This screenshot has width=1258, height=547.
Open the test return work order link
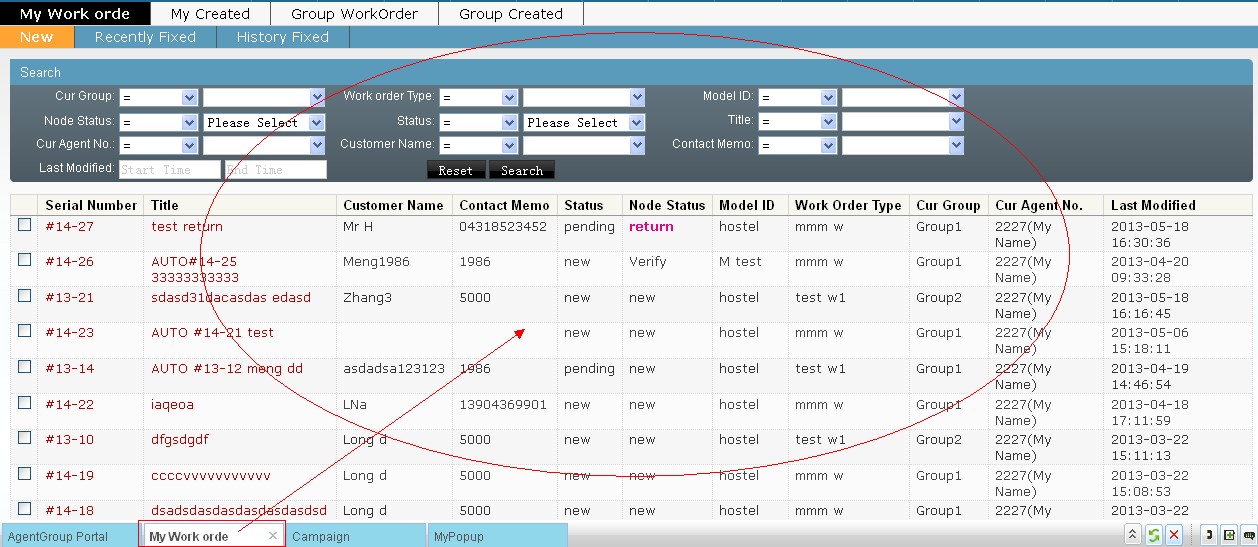pyautogui.click(x=187, y=226)
